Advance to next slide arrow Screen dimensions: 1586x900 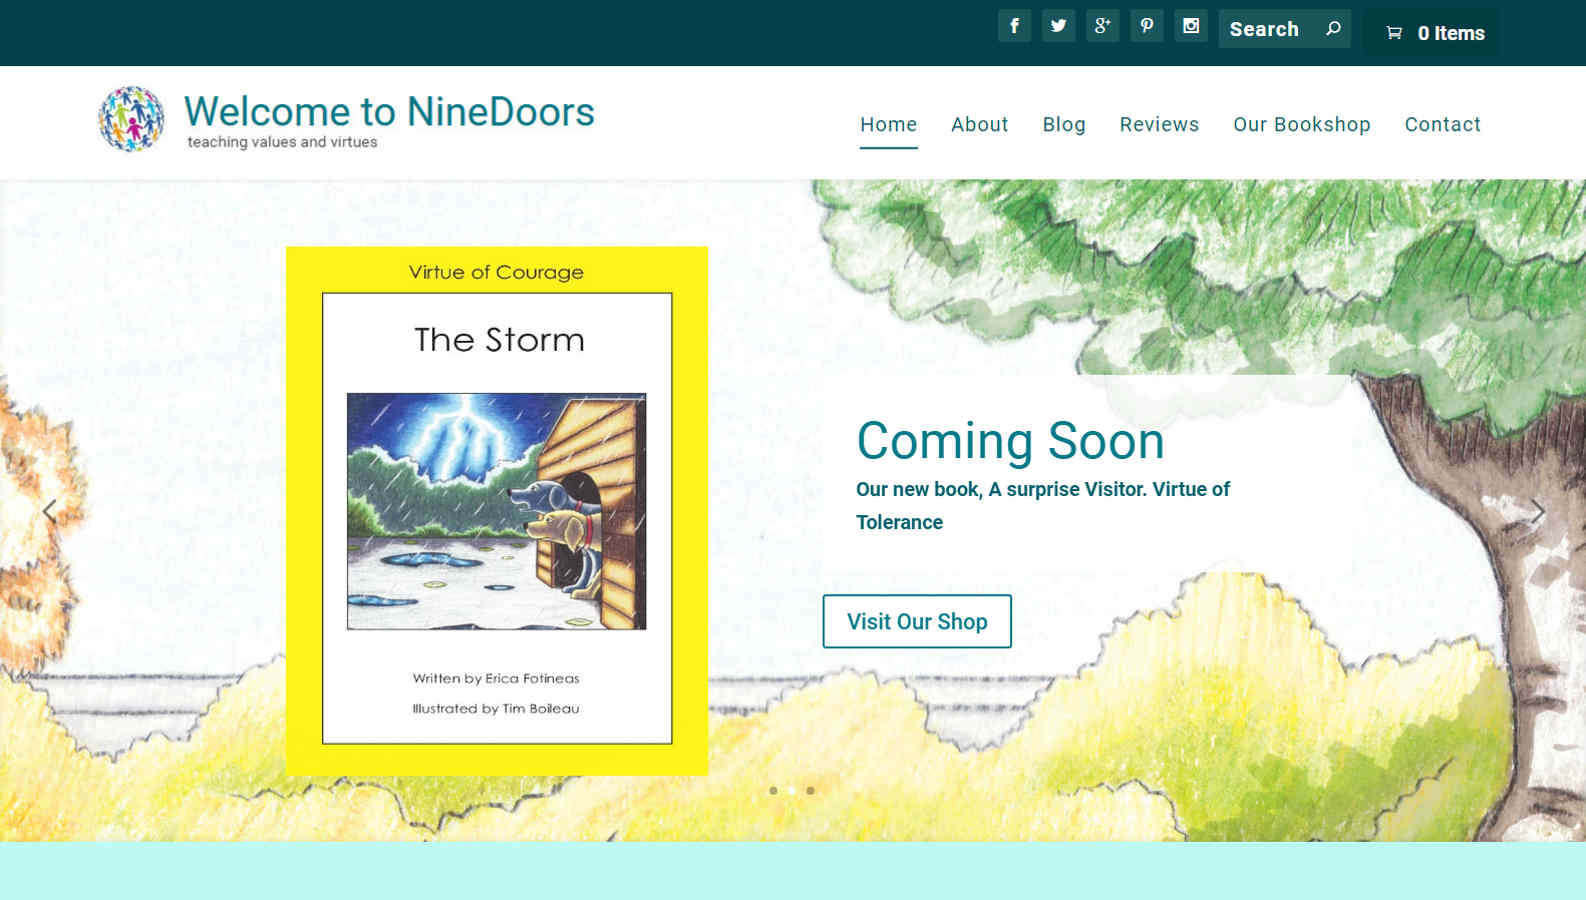[1537, 511]
